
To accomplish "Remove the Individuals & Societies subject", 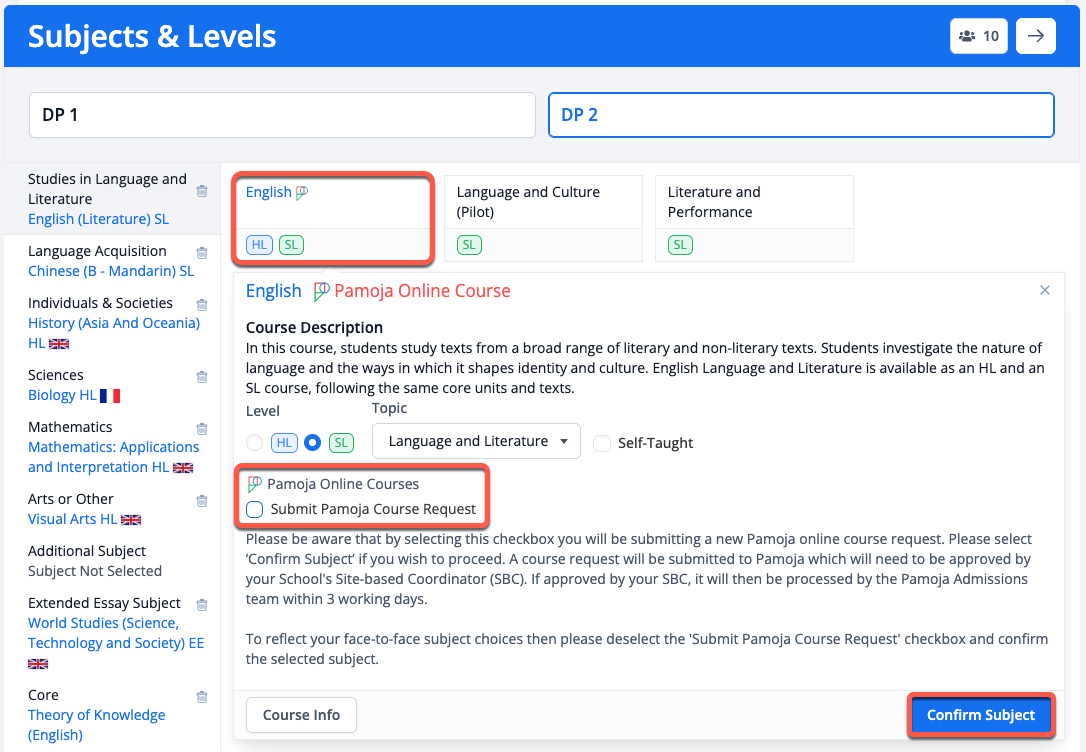I will pos(202,305).
